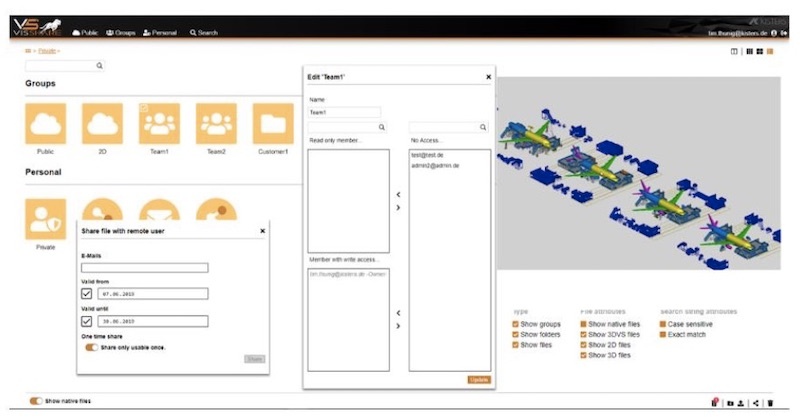Open the Customer1 folder icon
The image size is (800, 420).
[x=273, y=123]
